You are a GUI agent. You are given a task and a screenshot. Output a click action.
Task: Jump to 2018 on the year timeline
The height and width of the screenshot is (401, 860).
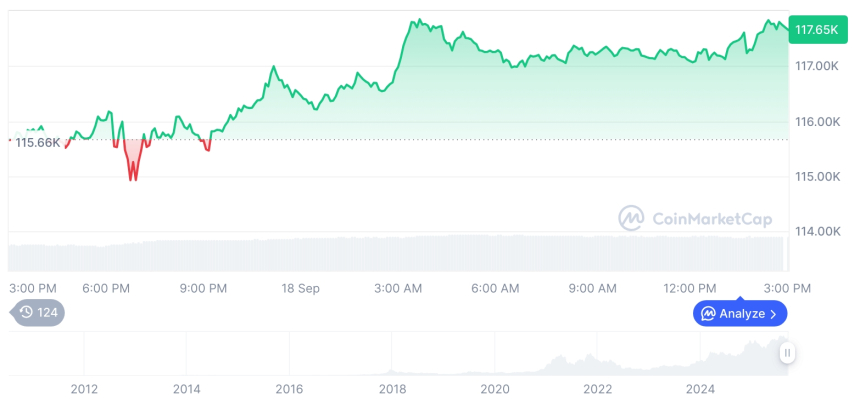(x=392, y=388)
